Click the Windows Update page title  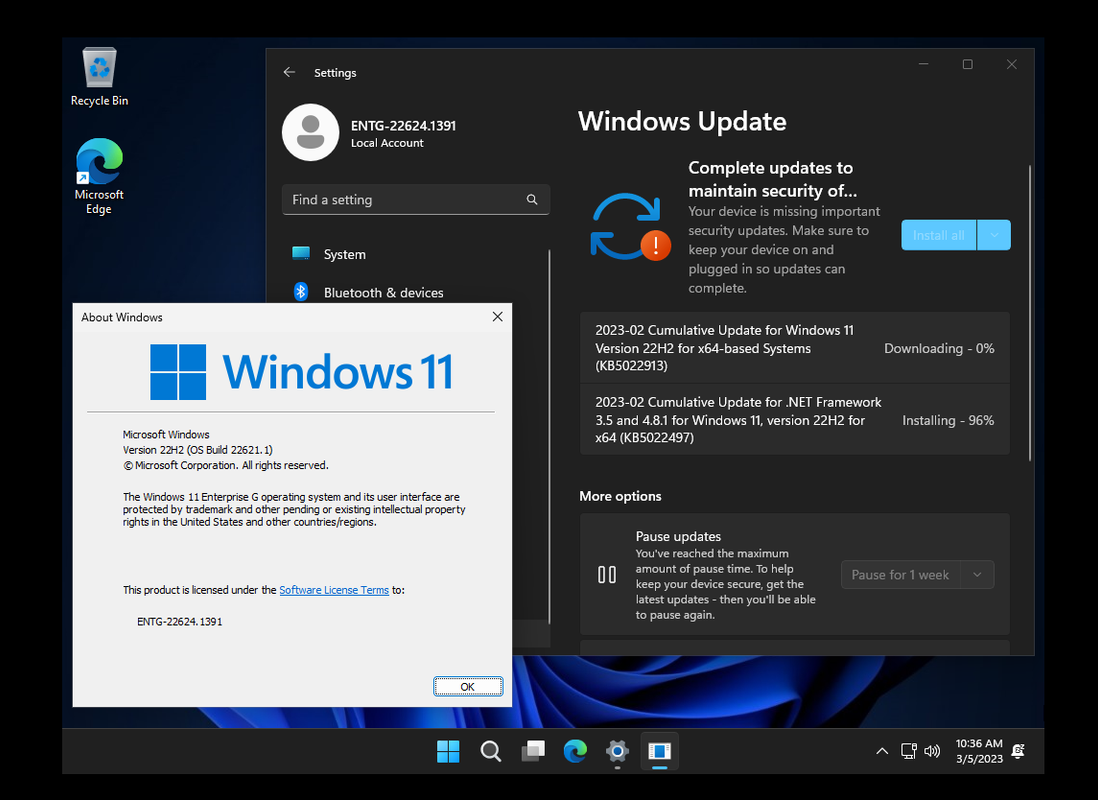click(x=682, y=121)
